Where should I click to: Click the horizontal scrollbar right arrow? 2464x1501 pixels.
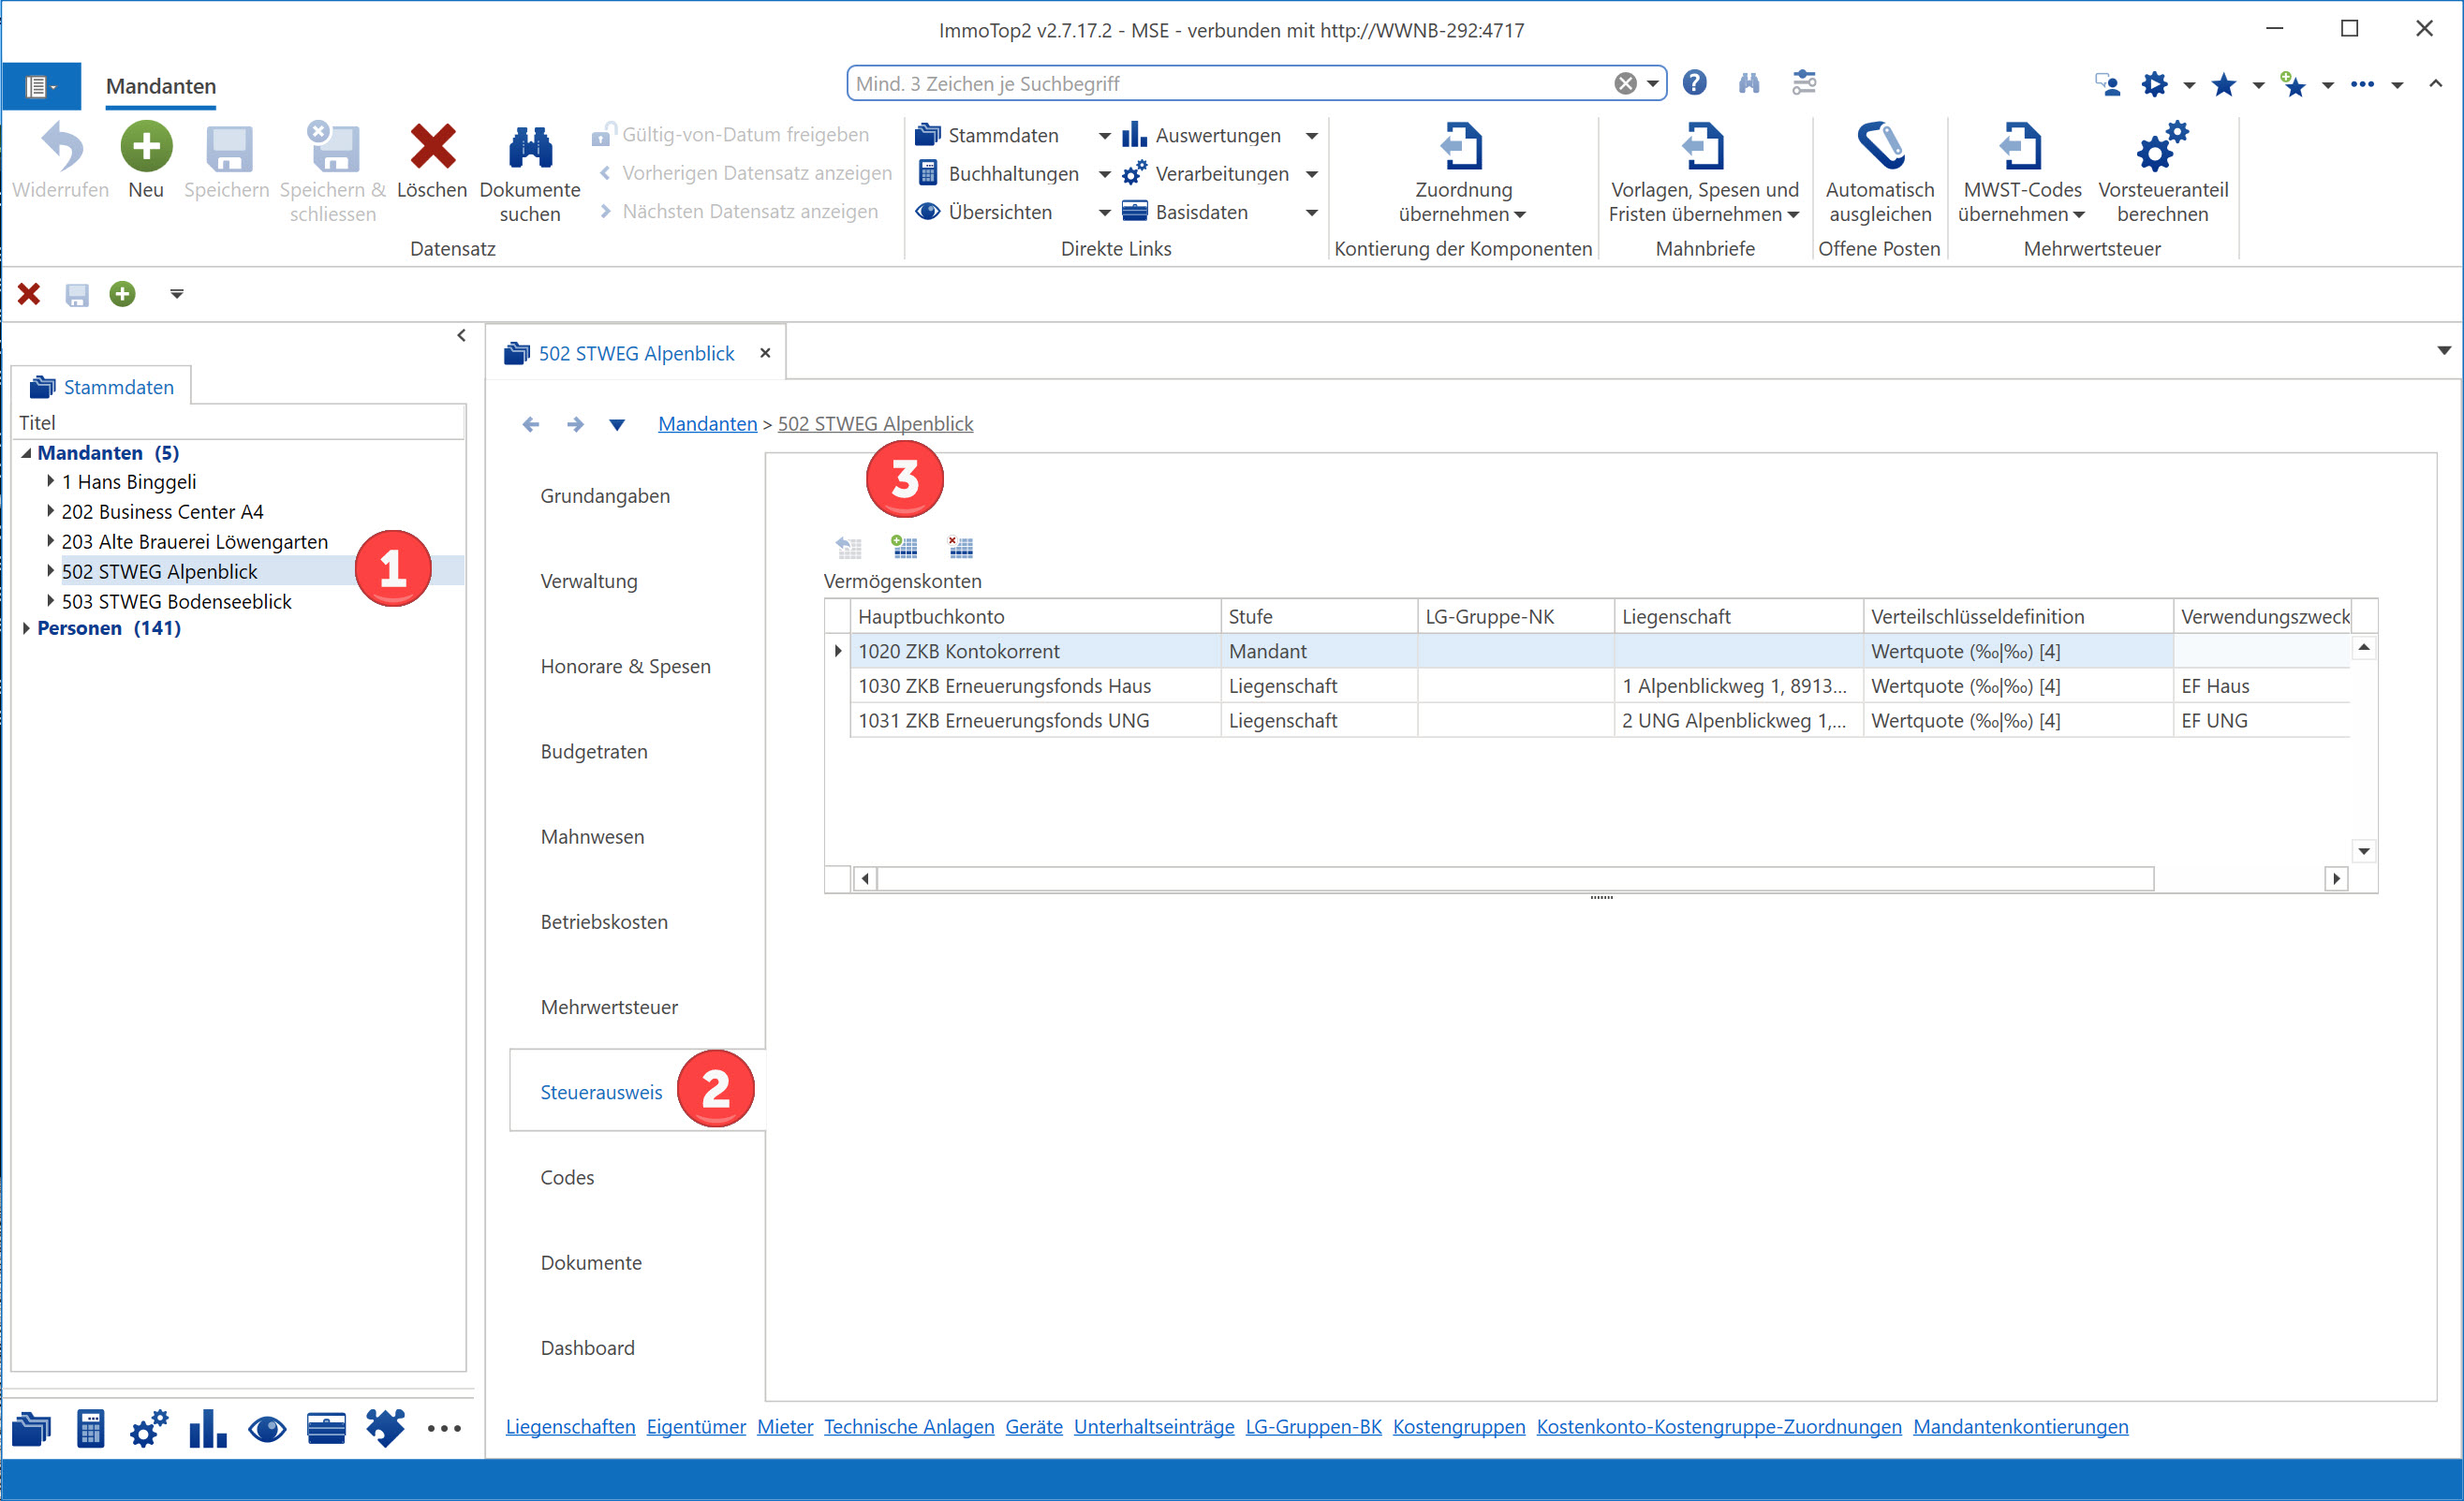point(2336,879)
